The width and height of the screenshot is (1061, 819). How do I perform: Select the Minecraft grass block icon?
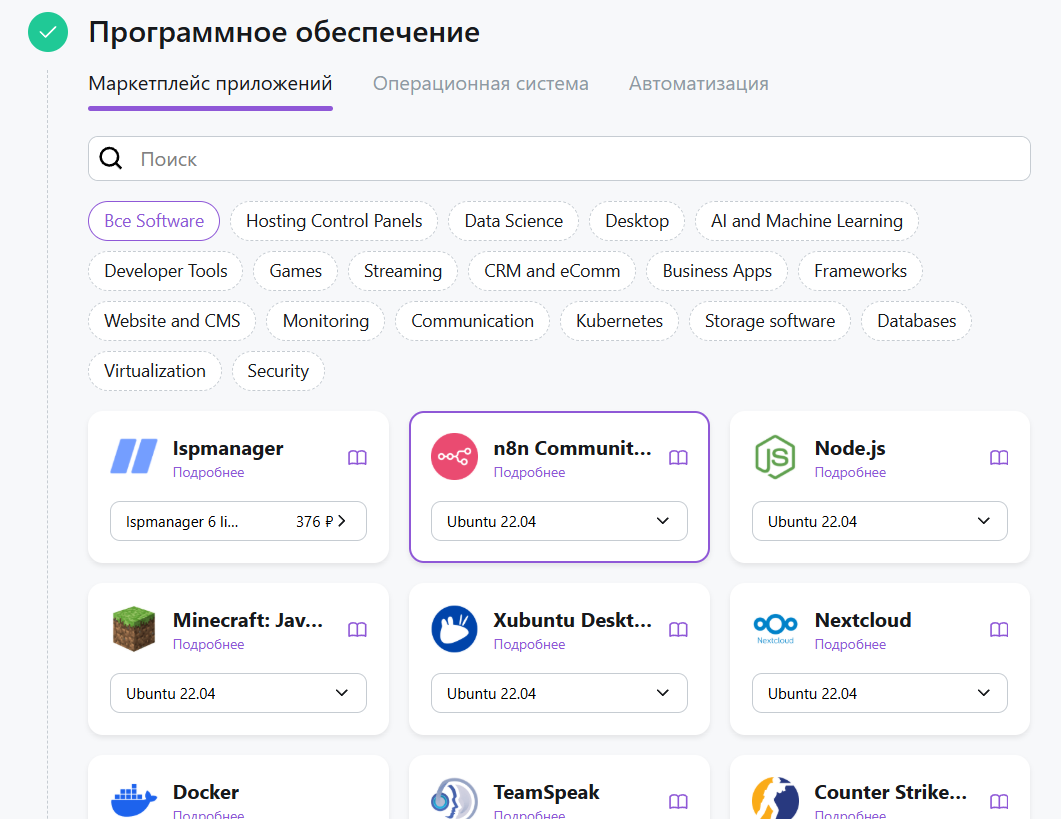coord(134,629)
